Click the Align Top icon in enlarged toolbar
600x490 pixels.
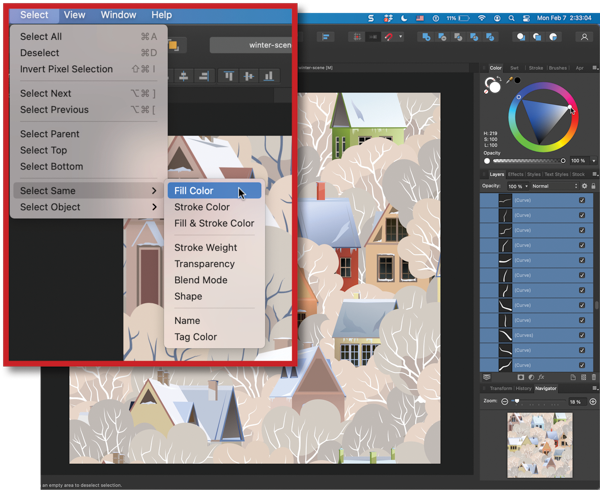point(229,76)
